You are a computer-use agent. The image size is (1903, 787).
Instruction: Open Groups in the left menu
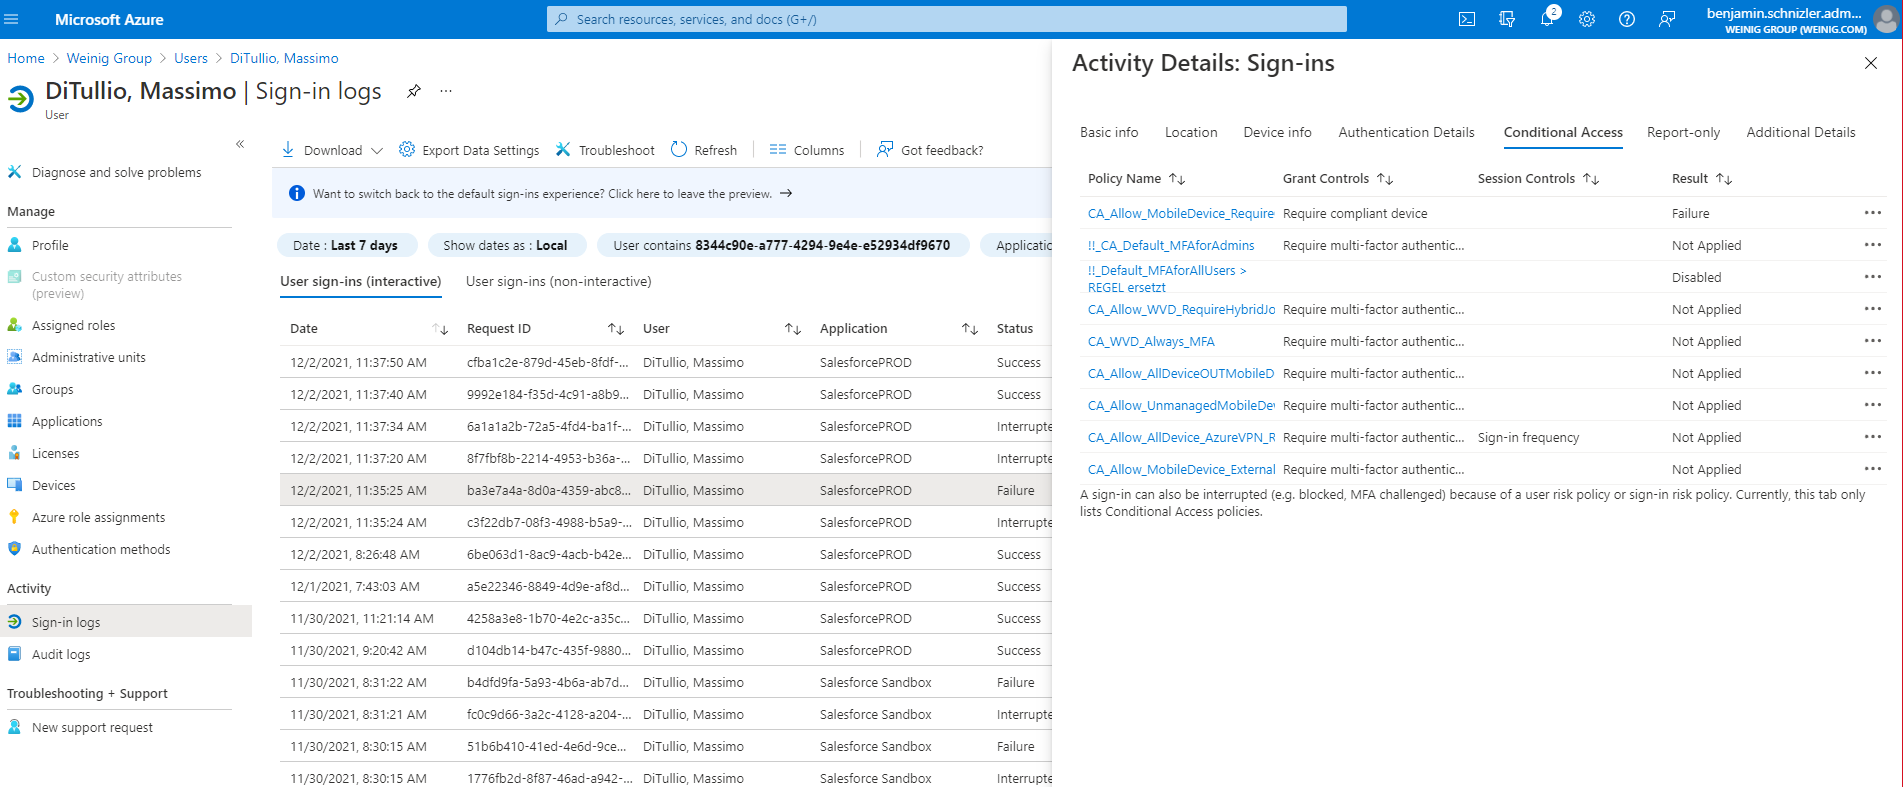52,389
